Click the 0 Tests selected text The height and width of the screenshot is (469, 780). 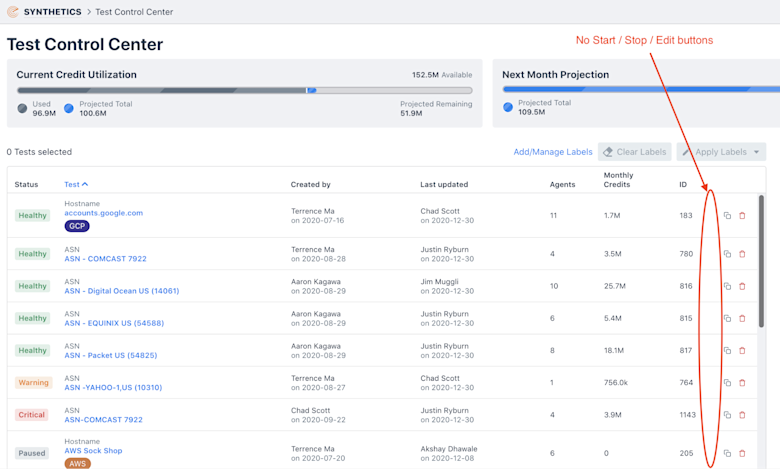(39, 152)
